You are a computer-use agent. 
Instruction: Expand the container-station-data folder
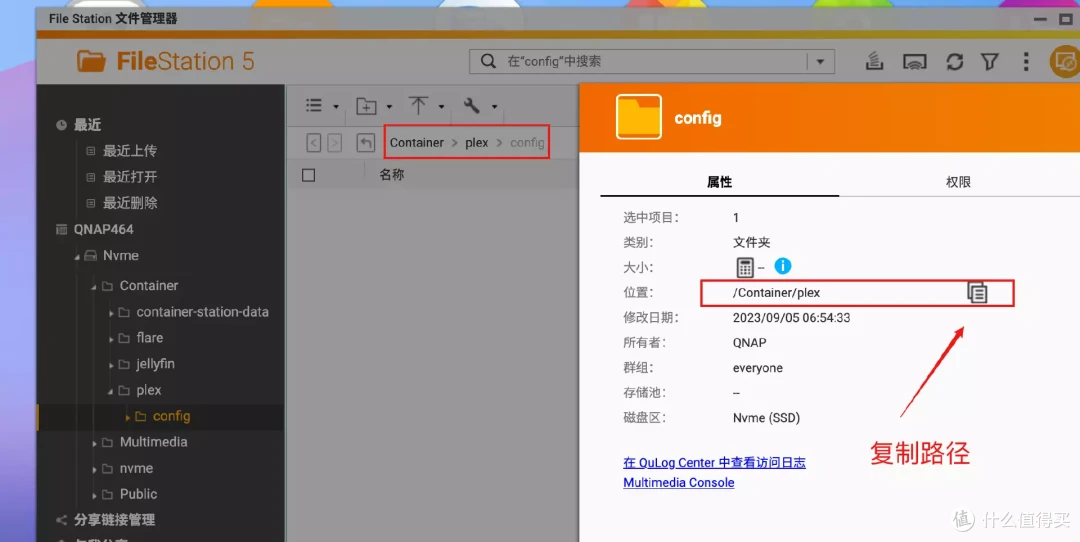(x=111, y=313)
